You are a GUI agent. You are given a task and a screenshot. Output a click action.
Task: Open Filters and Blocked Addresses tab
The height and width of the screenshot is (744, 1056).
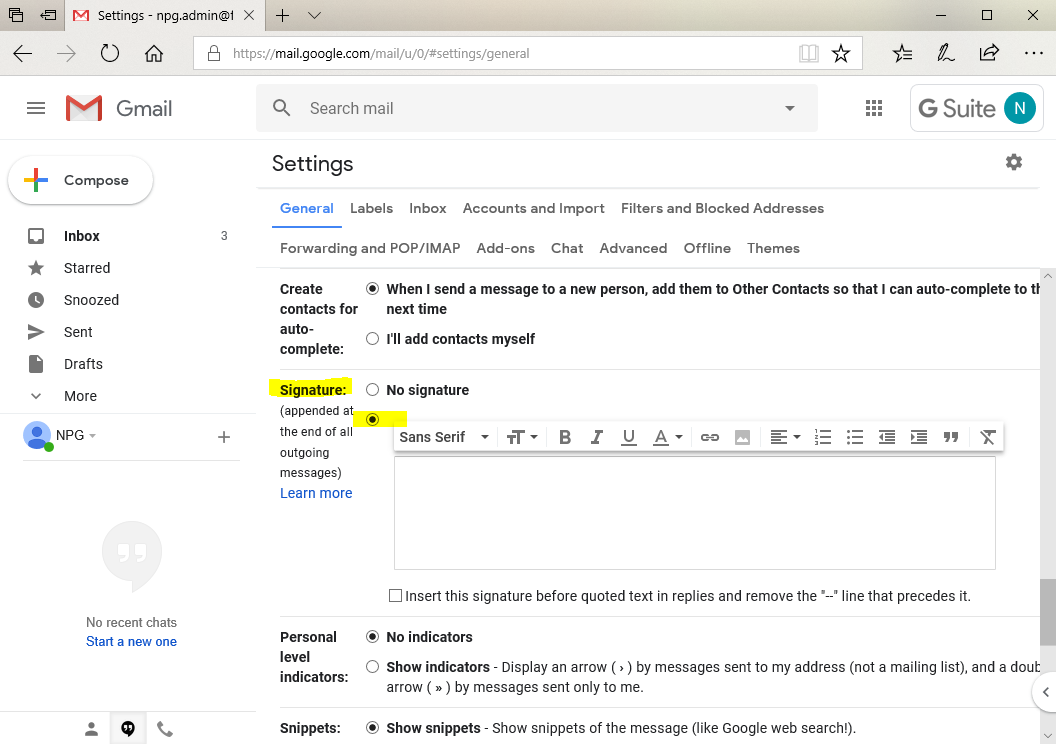722,208
